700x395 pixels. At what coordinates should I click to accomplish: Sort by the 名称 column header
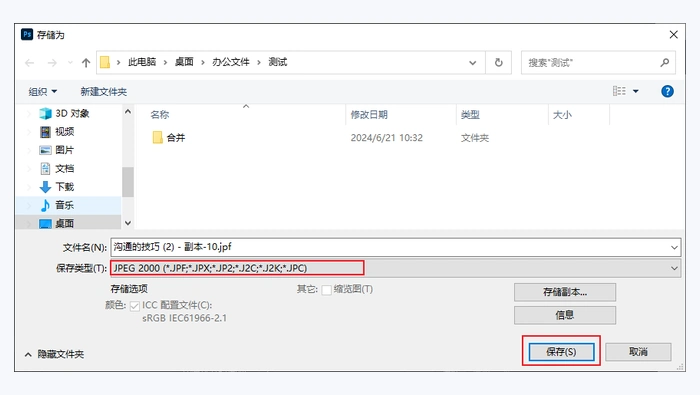160,115
